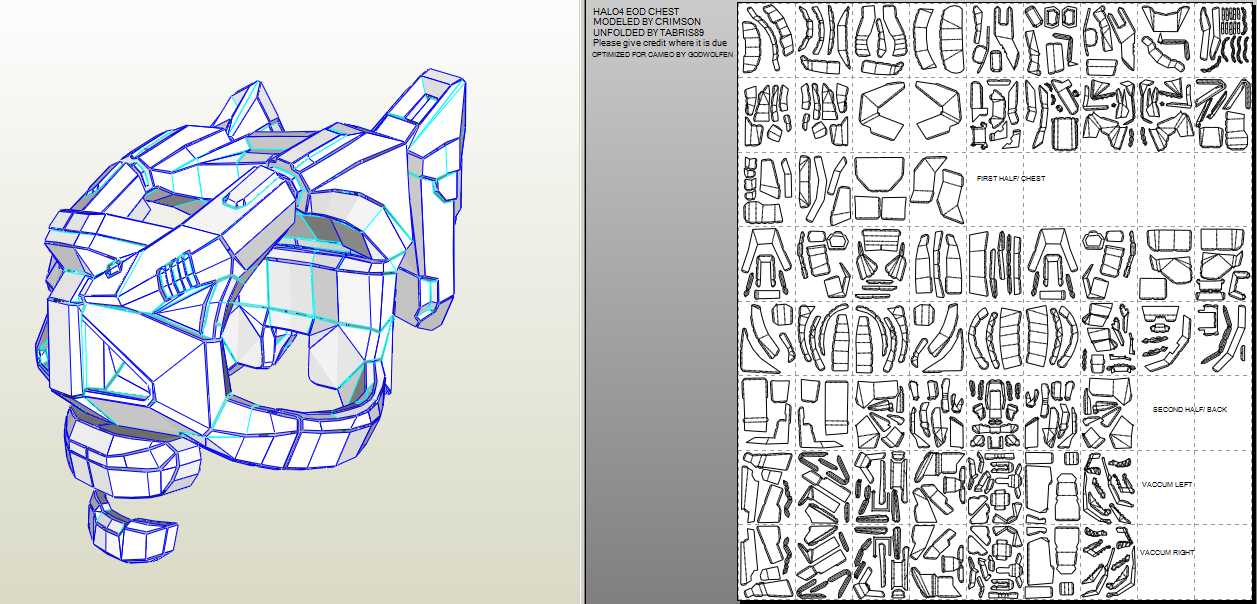Click the "VACCUM LEFT" label
This screenshot has height=604, width=1257.
[1167, 485]
